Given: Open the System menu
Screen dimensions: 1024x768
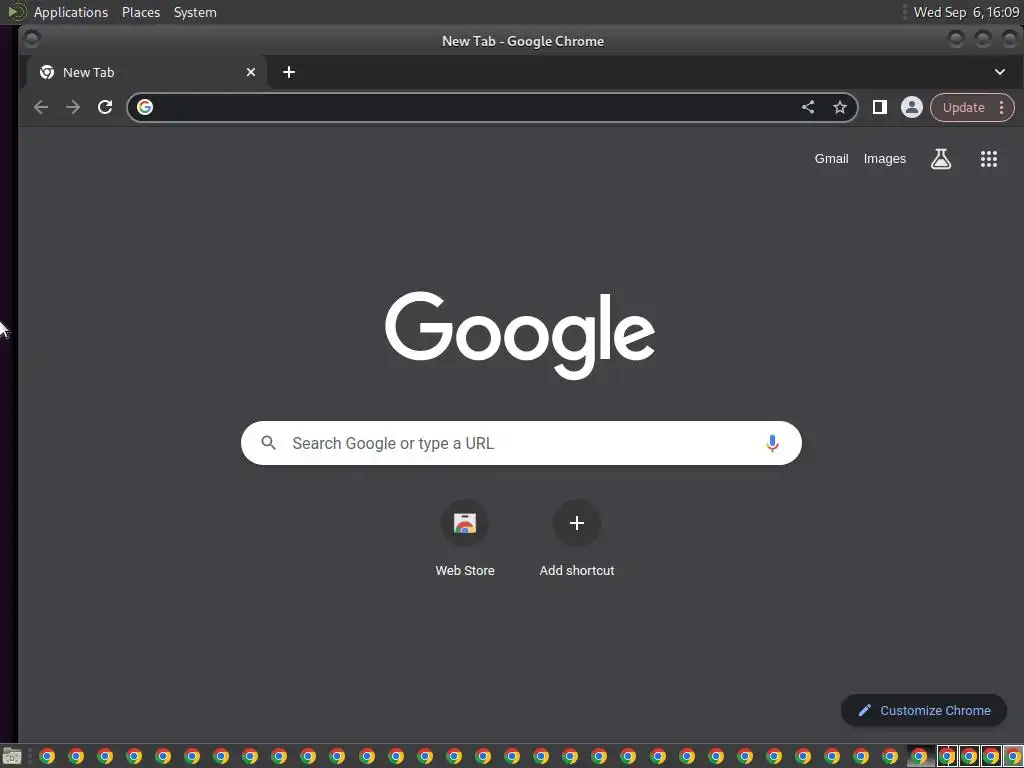Looking at the screenshot, I should (x=195, y=12).
